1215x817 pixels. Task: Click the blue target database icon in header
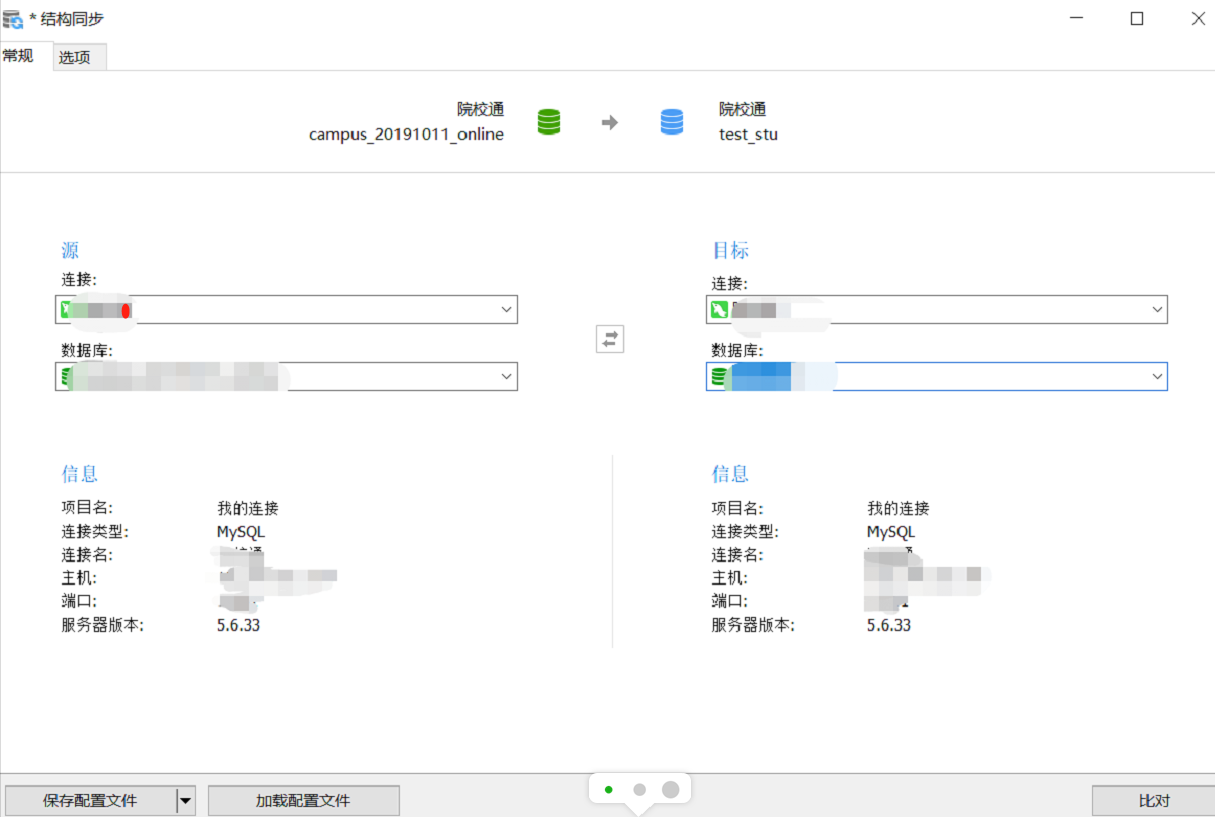[672, 122]
